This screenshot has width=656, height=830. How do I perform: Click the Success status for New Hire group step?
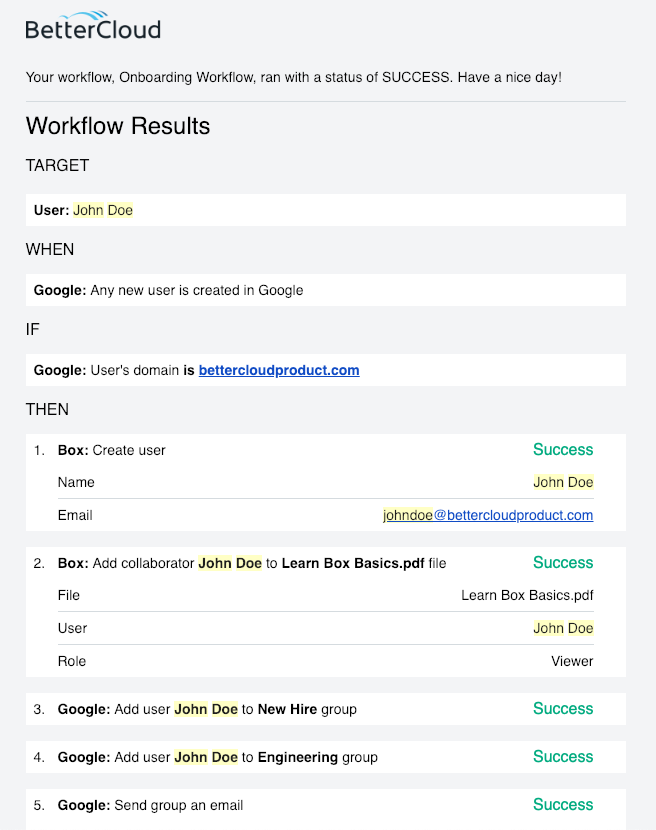[x=563, y=709]
